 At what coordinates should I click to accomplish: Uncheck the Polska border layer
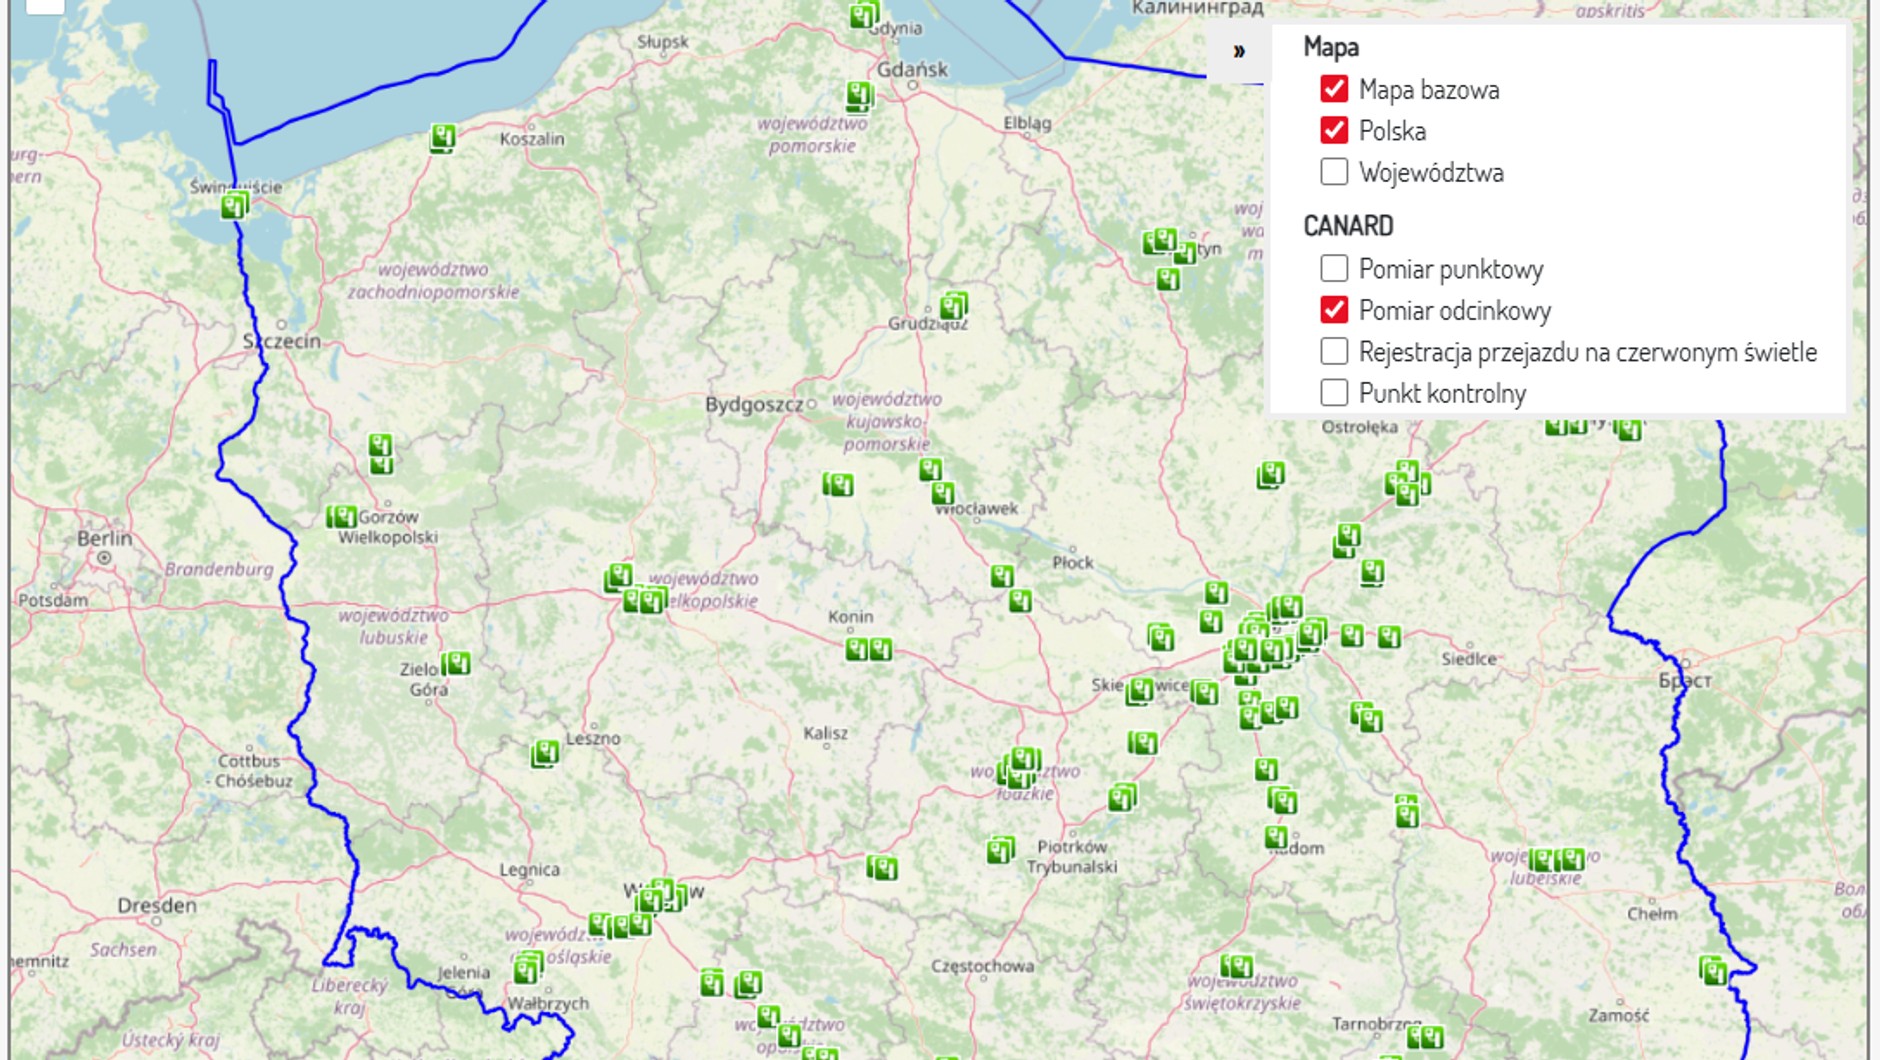point(1334,130)
